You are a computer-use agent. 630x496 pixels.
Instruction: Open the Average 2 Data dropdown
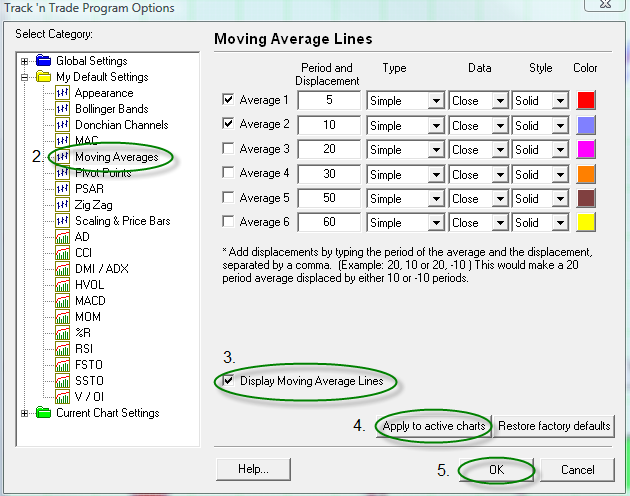500,125
